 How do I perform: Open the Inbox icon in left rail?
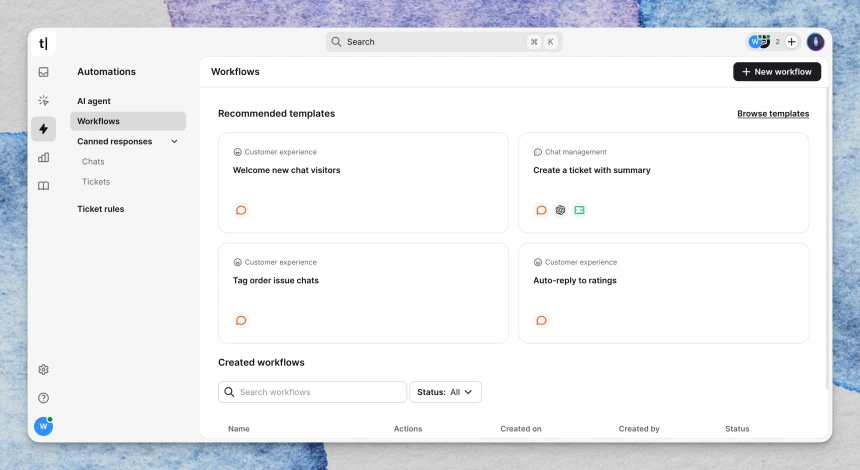[43, 72]
